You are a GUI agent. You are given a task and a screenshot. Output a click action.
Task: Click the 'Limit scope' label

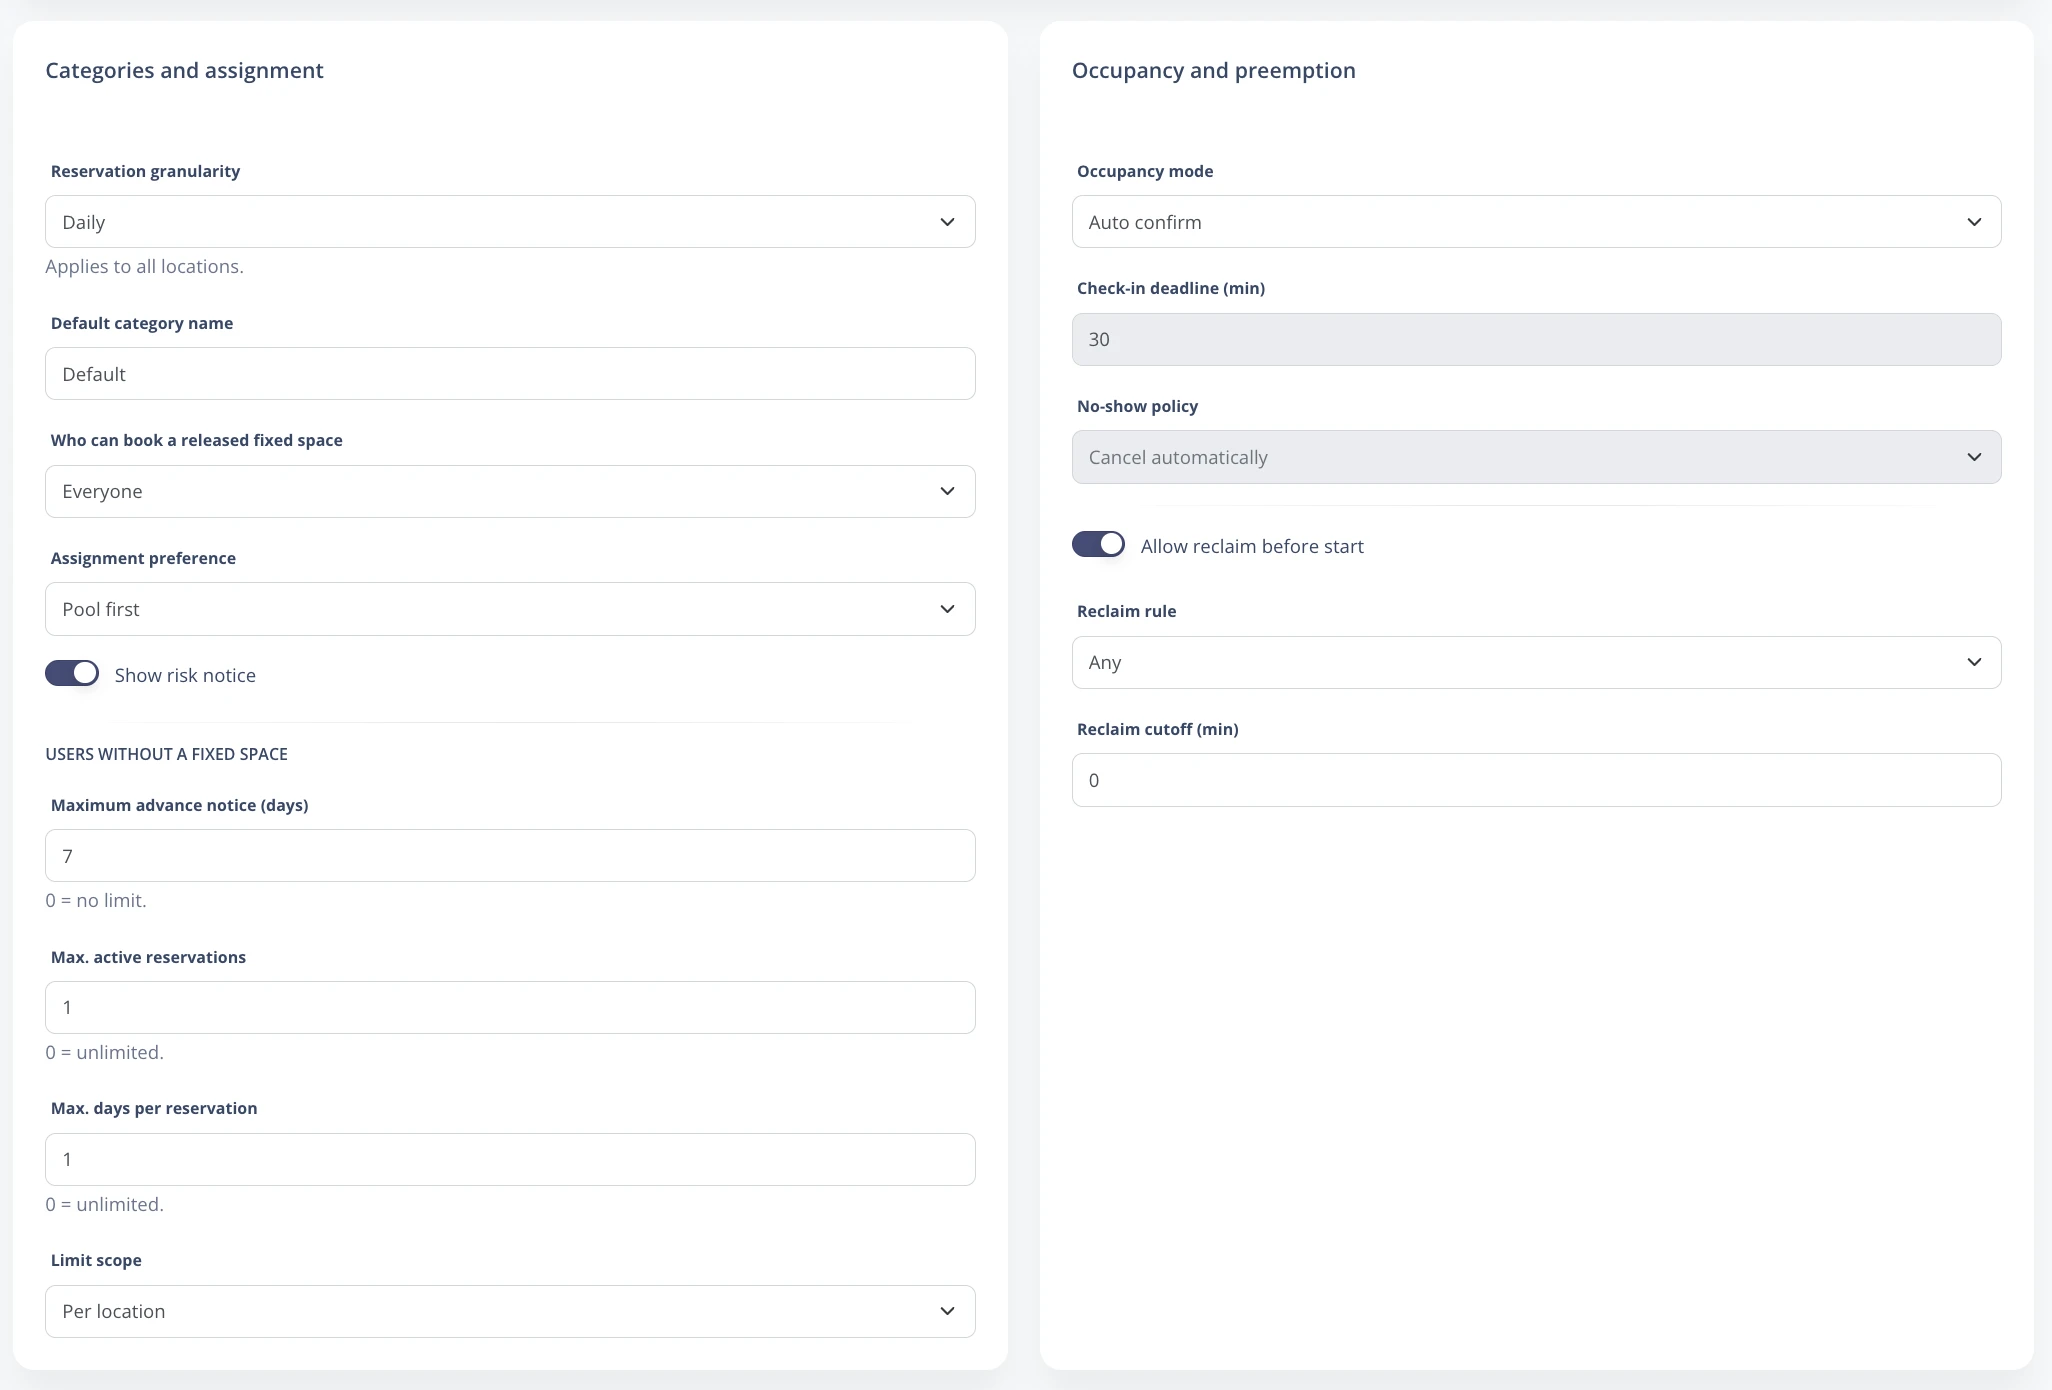[x=96, y=1260]
